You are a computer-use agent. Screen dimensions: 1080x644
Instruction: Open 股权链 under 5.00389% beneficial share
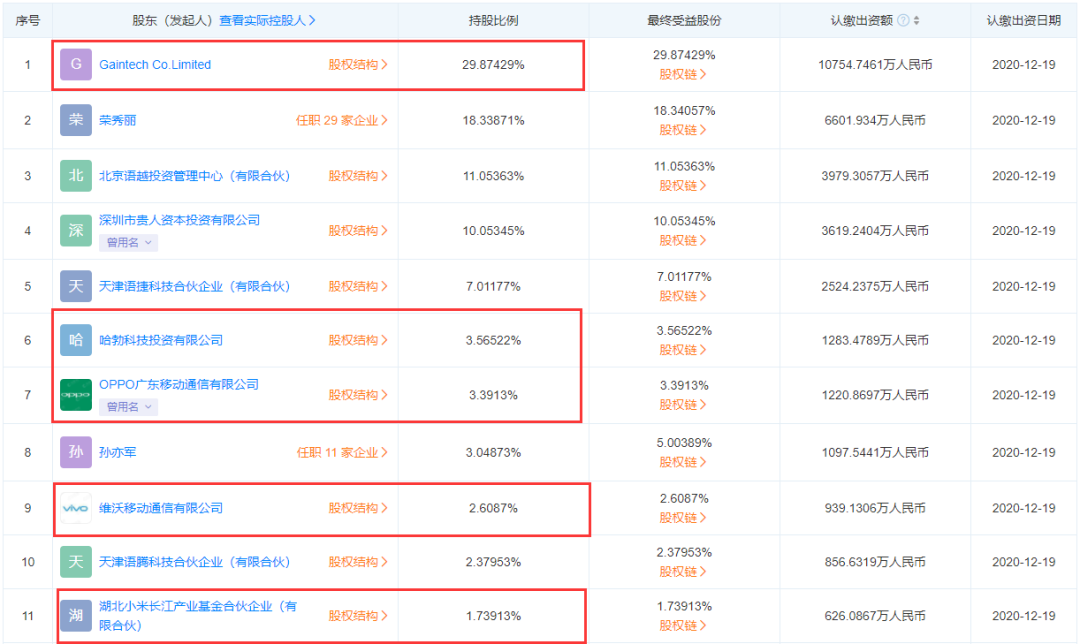(x=683, y=462)
